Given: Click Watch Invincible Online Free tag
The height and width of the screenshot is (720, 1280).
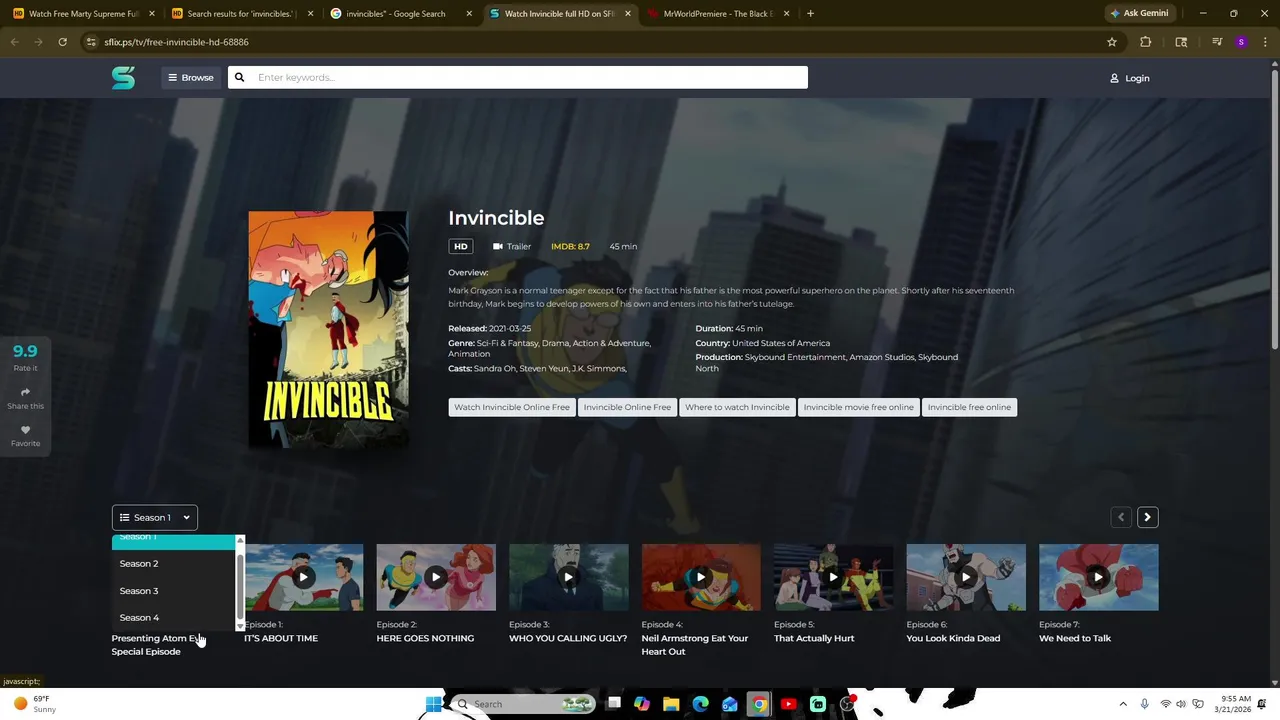Looking at the screenshot, I should [512, 407].
